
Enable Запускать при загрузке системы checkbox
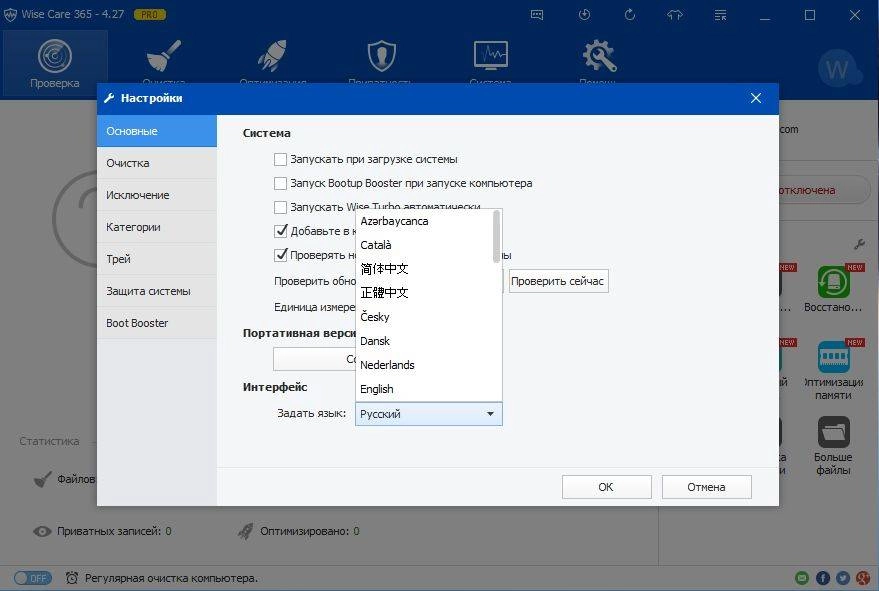pyautogui.click(x=280, y=159)
